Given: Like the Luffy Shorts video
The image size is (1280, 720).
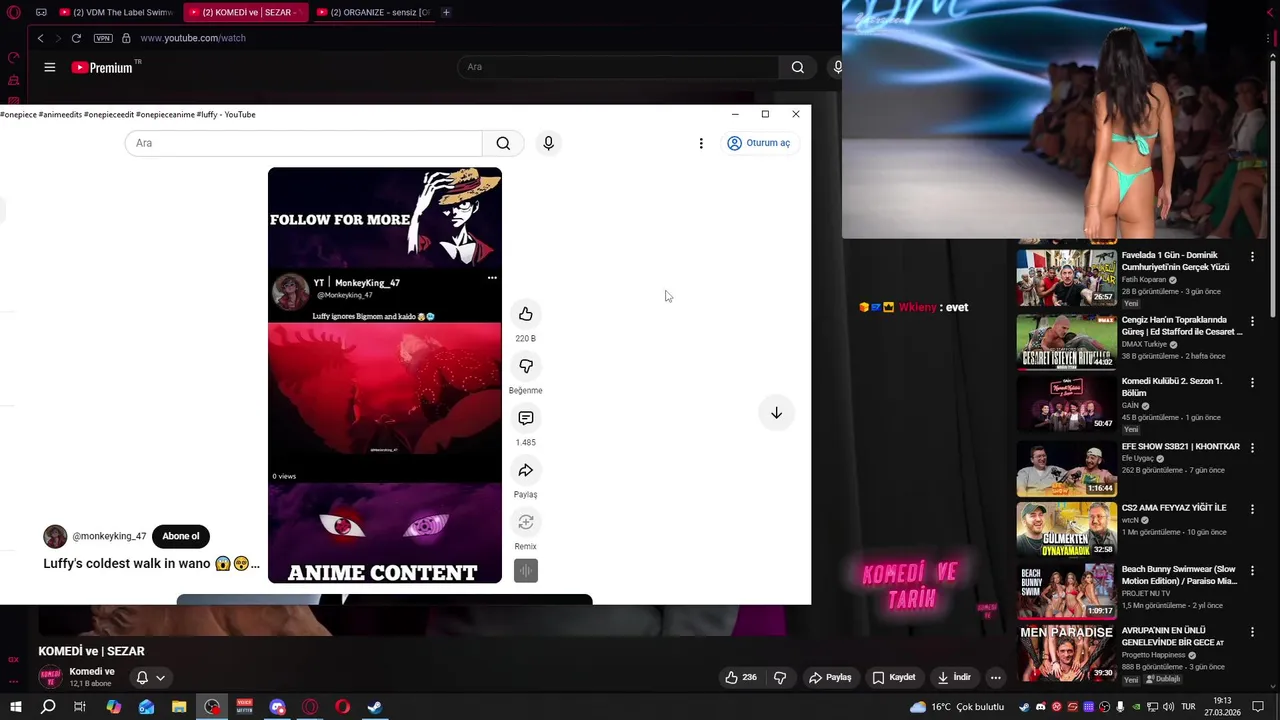Looking at the screenshot, I should tap(525, 314).
